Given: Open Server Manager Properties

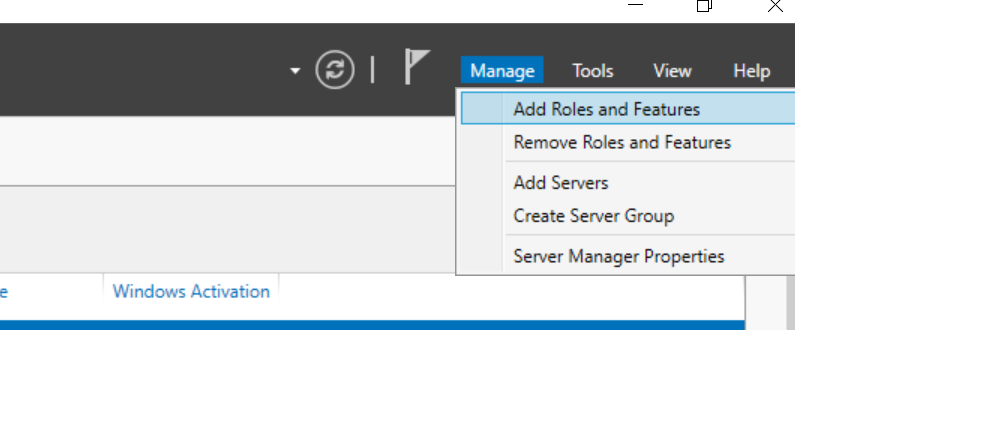Looking at the screenshot, I should 618,256.
